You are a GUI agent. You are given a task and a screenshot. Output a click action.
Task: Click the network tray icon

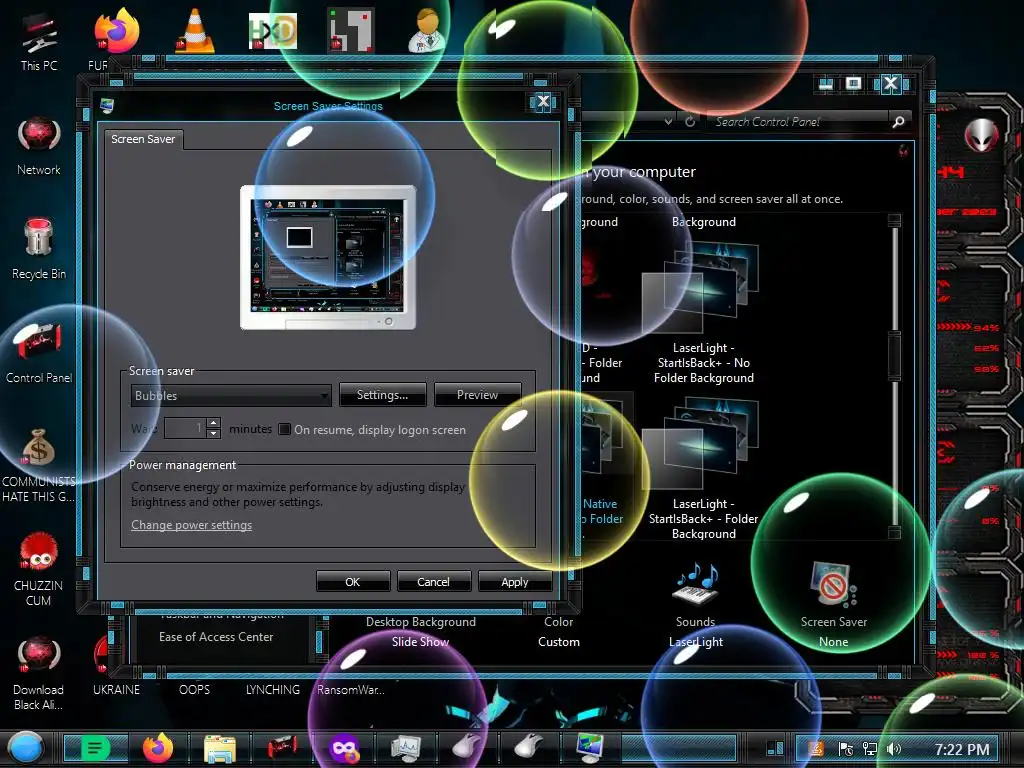(870, 749)
